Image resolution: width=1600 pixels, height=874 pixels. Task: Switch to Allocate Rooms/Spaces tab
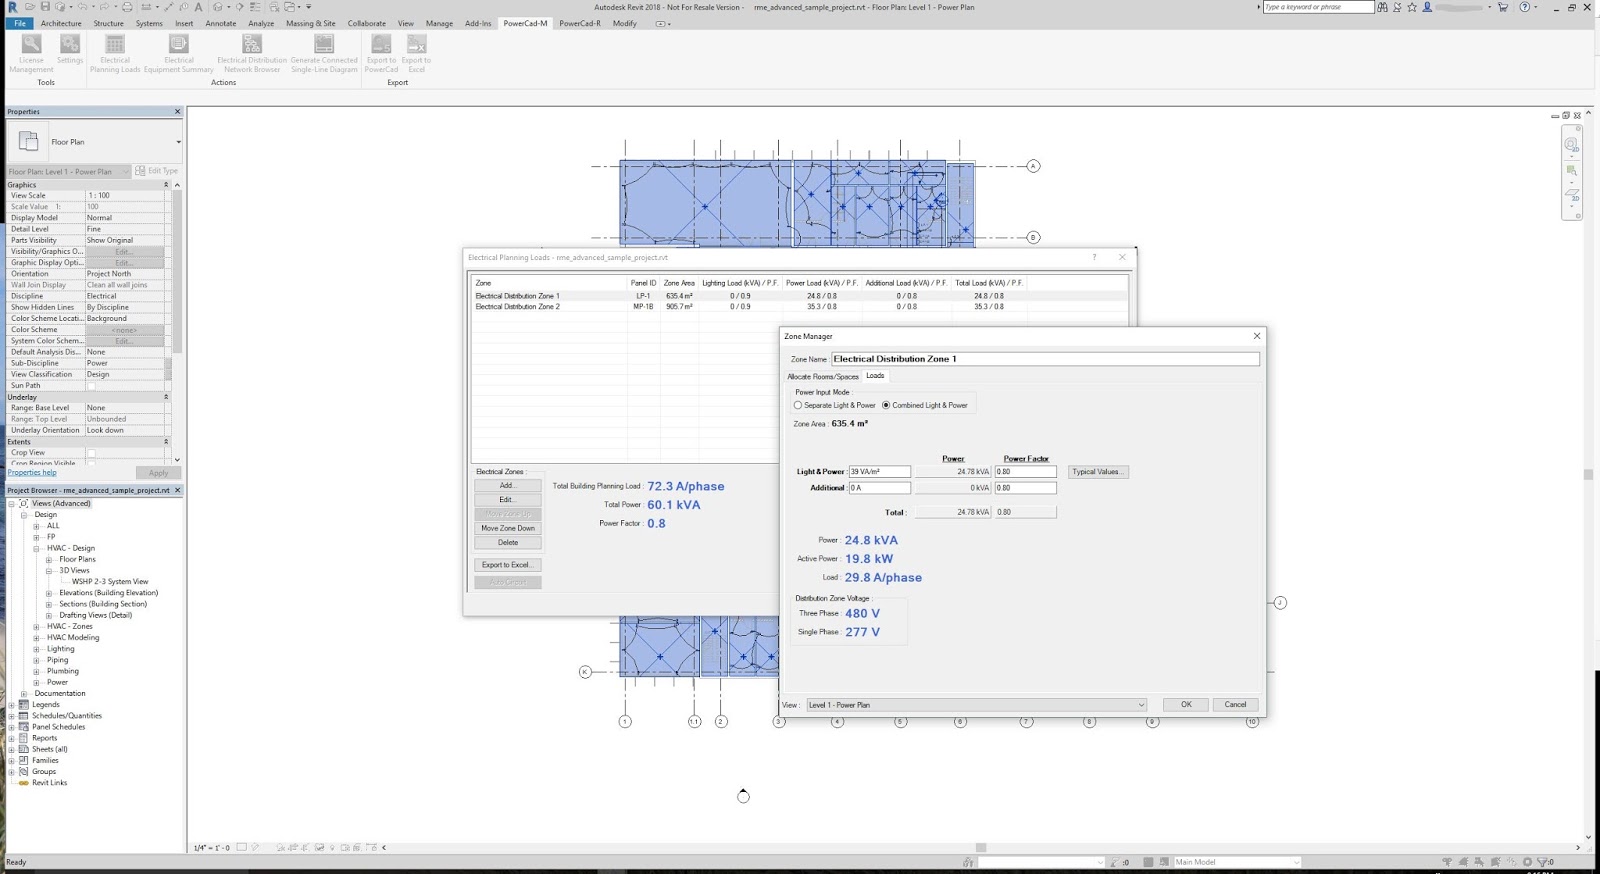pyautogui.click(x=822, y=377)
